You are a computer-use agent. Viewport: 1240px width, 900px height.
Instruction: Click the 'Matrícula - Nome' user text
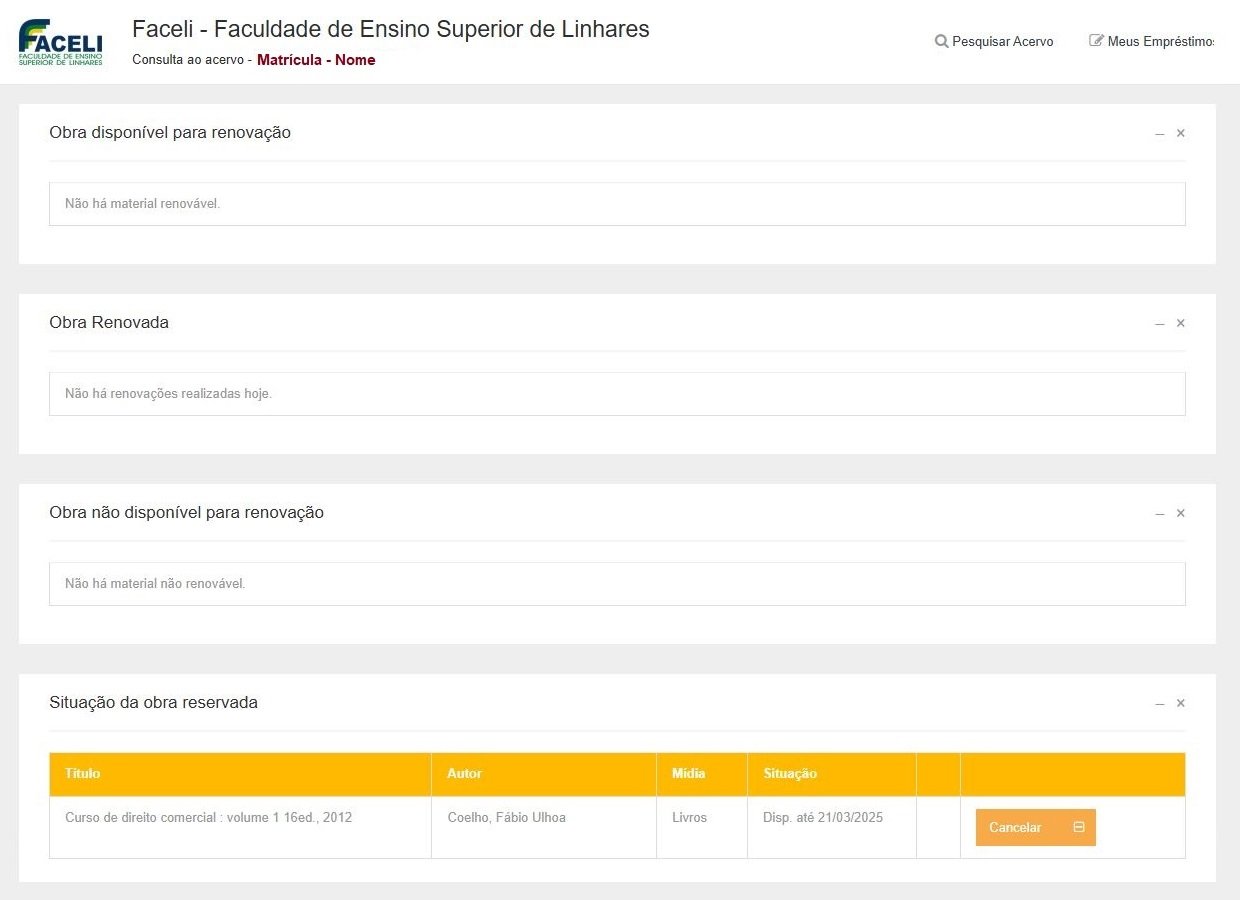[x=316, y=60]
